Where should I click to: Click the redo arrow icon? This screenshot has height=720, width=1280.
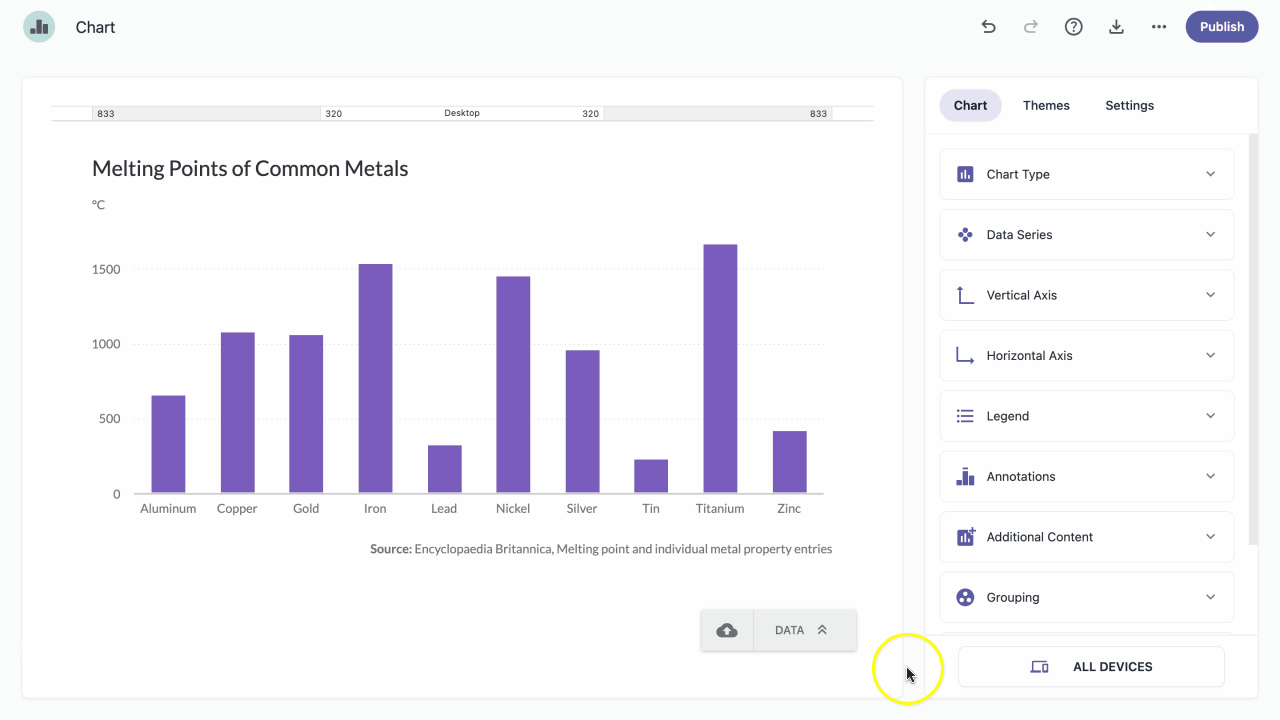[x=1031, y=27]
